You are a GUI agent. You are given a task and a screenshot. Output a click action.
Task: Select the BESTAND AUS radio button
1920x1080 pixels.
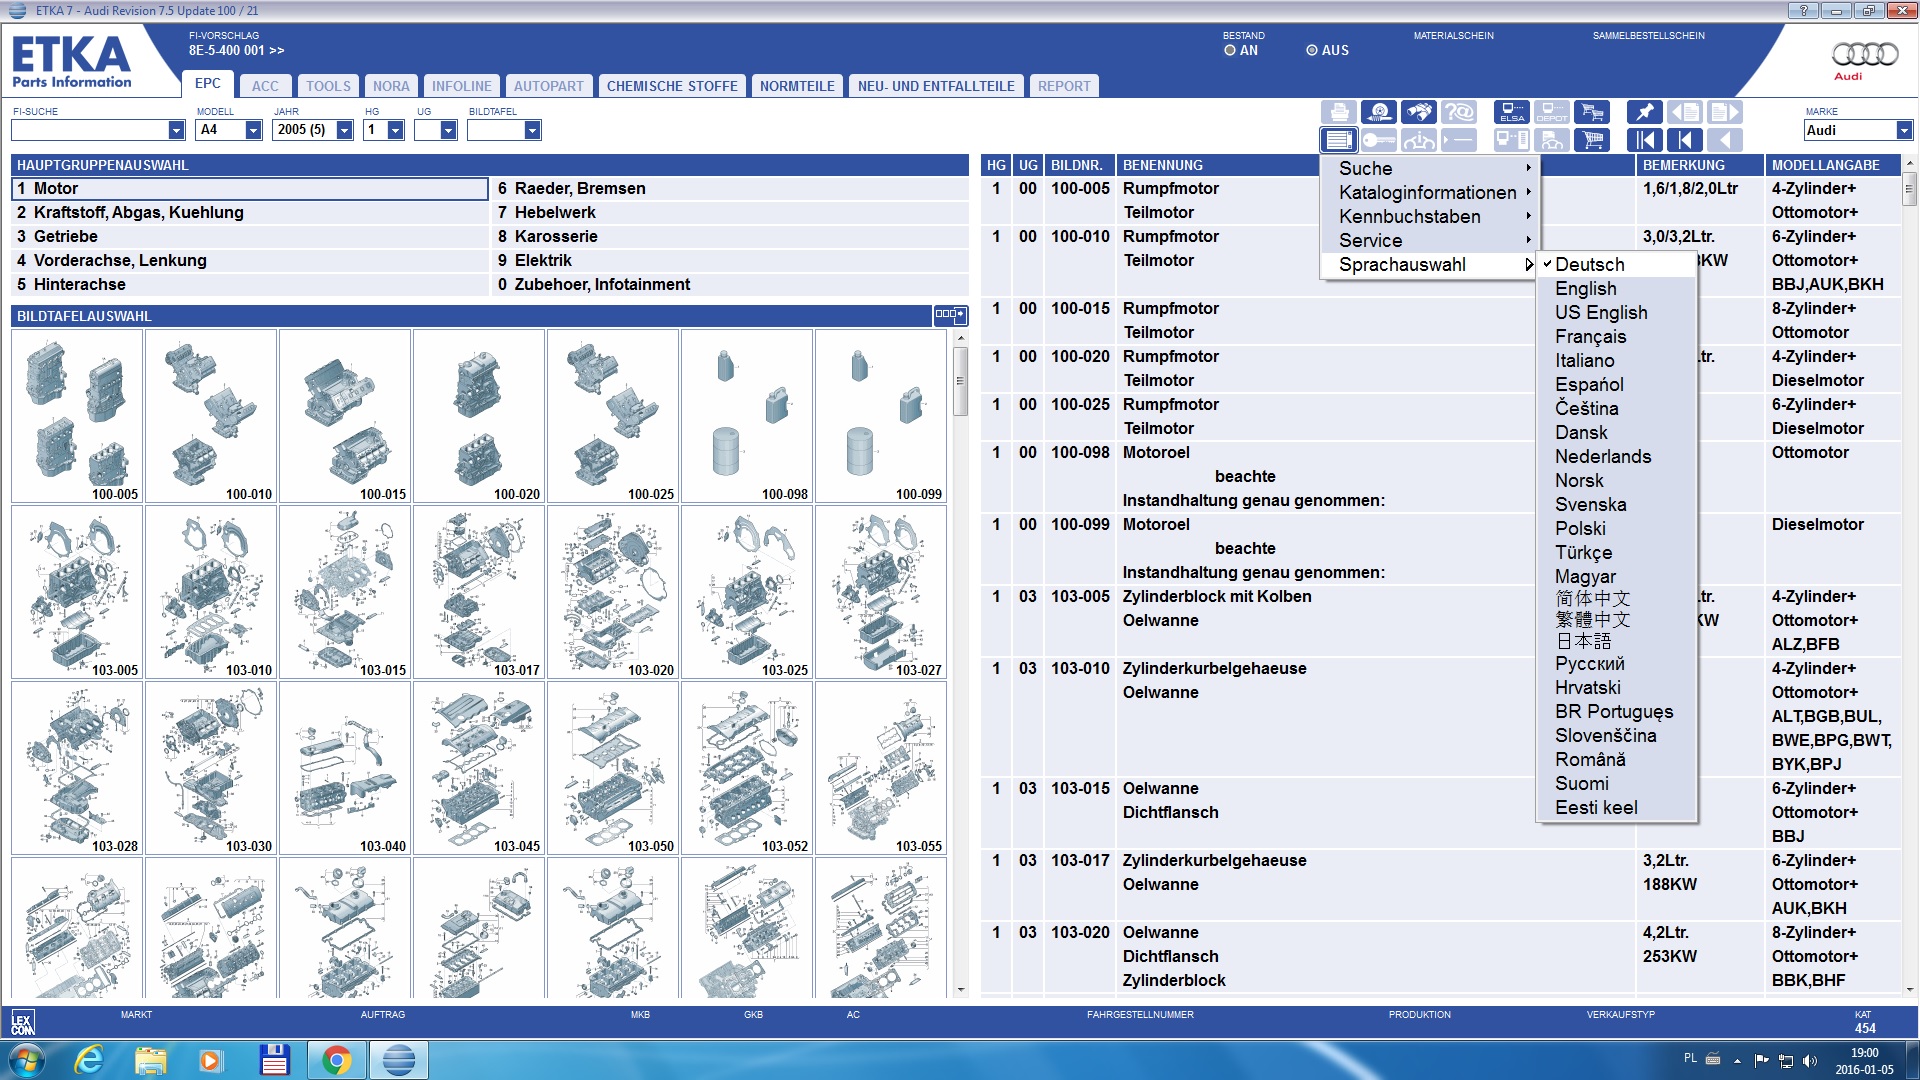[x=1312, y=50]
